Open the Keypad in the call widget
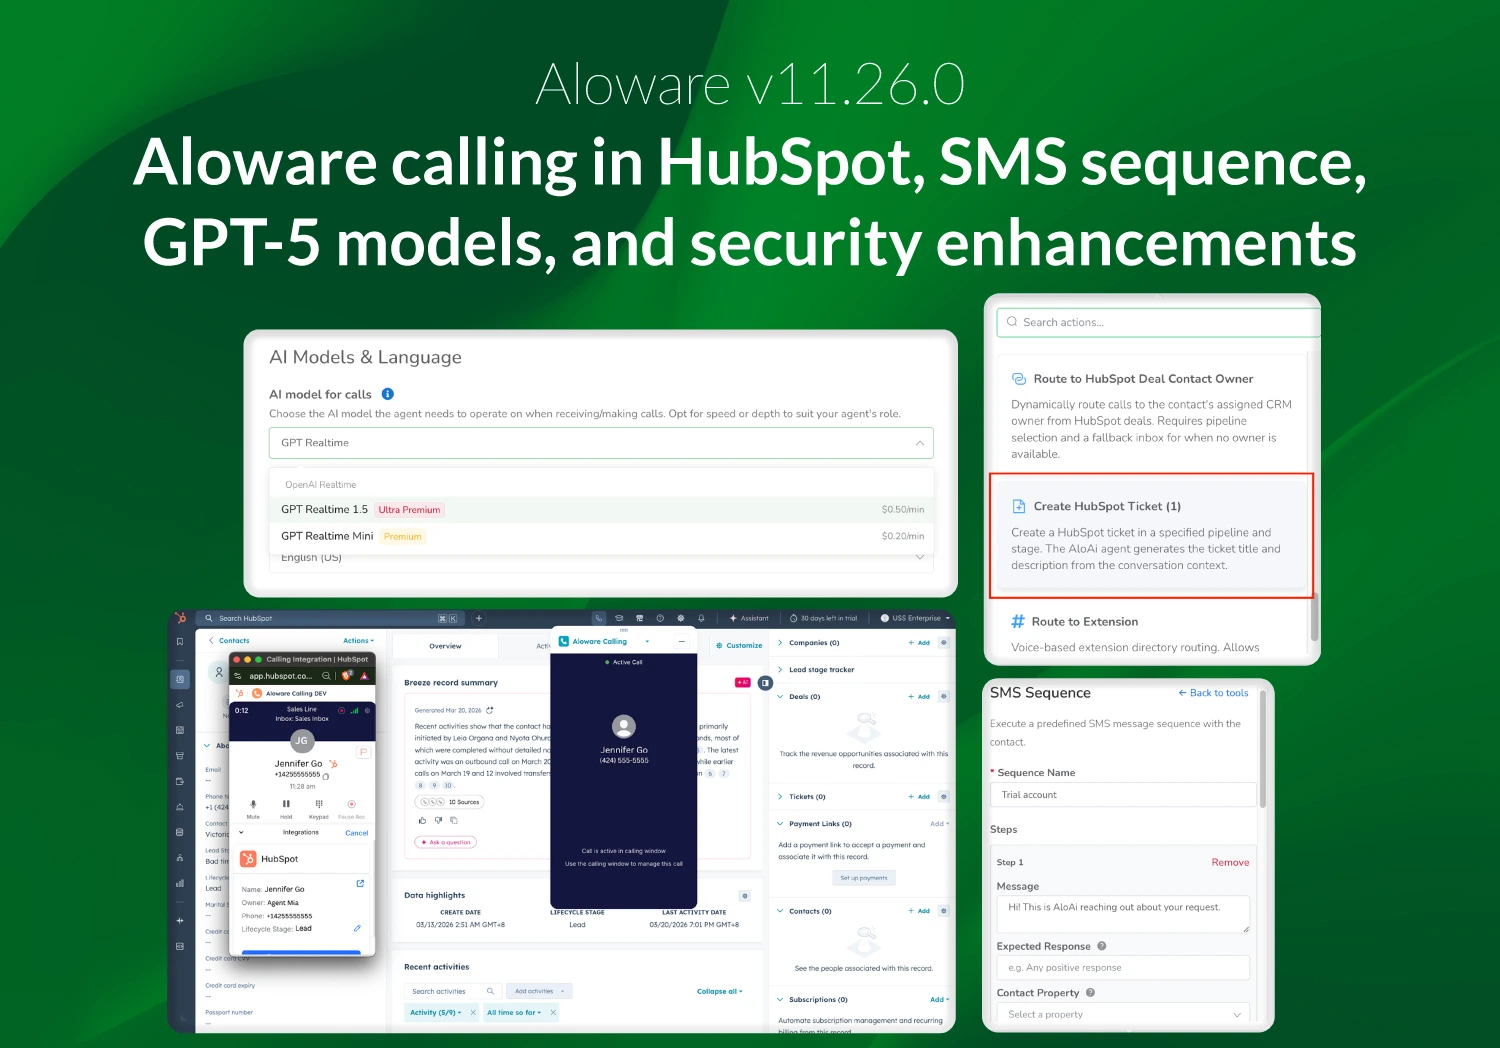This screenshot has width=1500, height=1048. point(319,804)
